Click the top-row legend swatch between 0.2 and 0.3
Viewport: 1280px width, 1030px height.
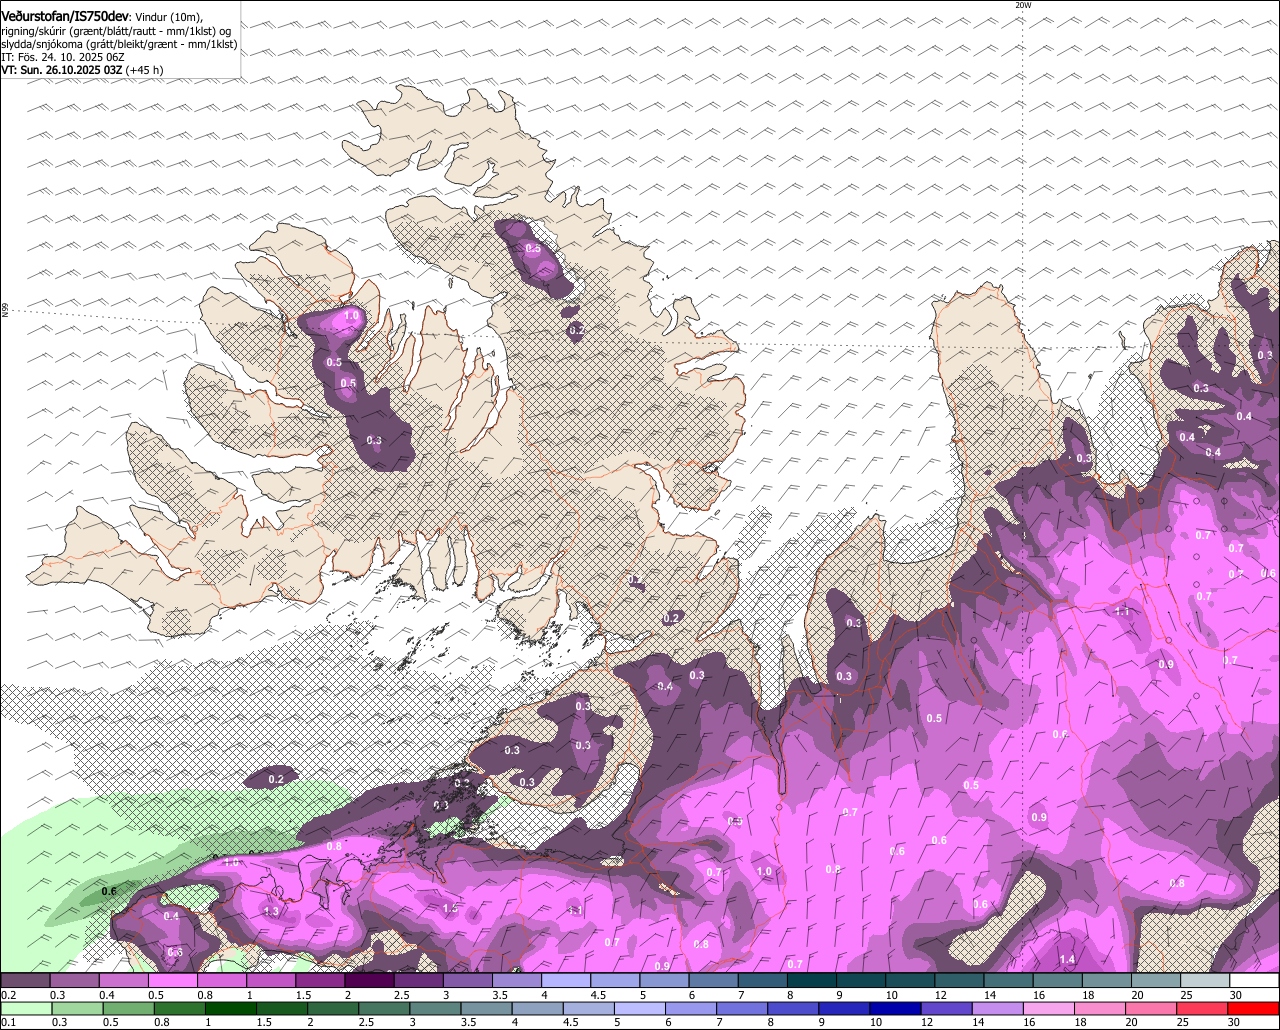pyautogui.click(x=25, y=981)
